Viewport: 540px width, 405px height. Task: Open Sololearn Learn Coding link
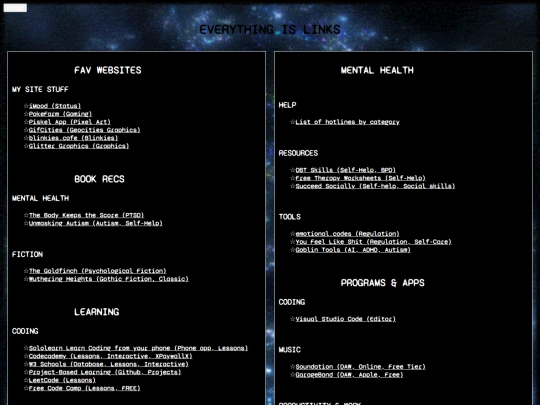tap(138, 348)
